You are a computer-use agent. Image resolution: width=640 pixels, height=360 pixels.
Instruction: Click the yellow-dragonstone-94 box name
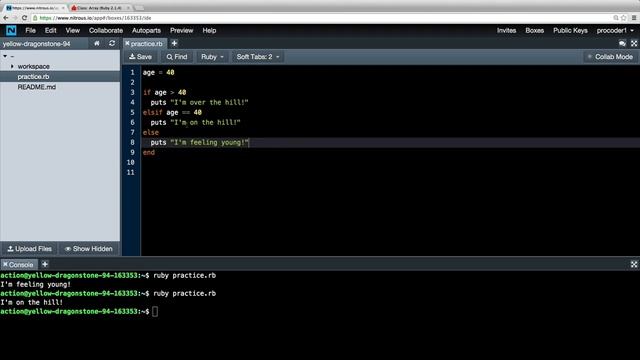37,44
